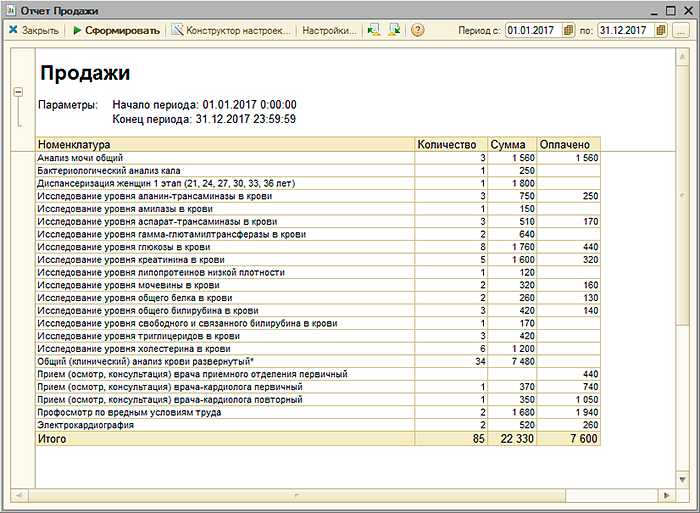Open calendar for period end date

[661, 30]
